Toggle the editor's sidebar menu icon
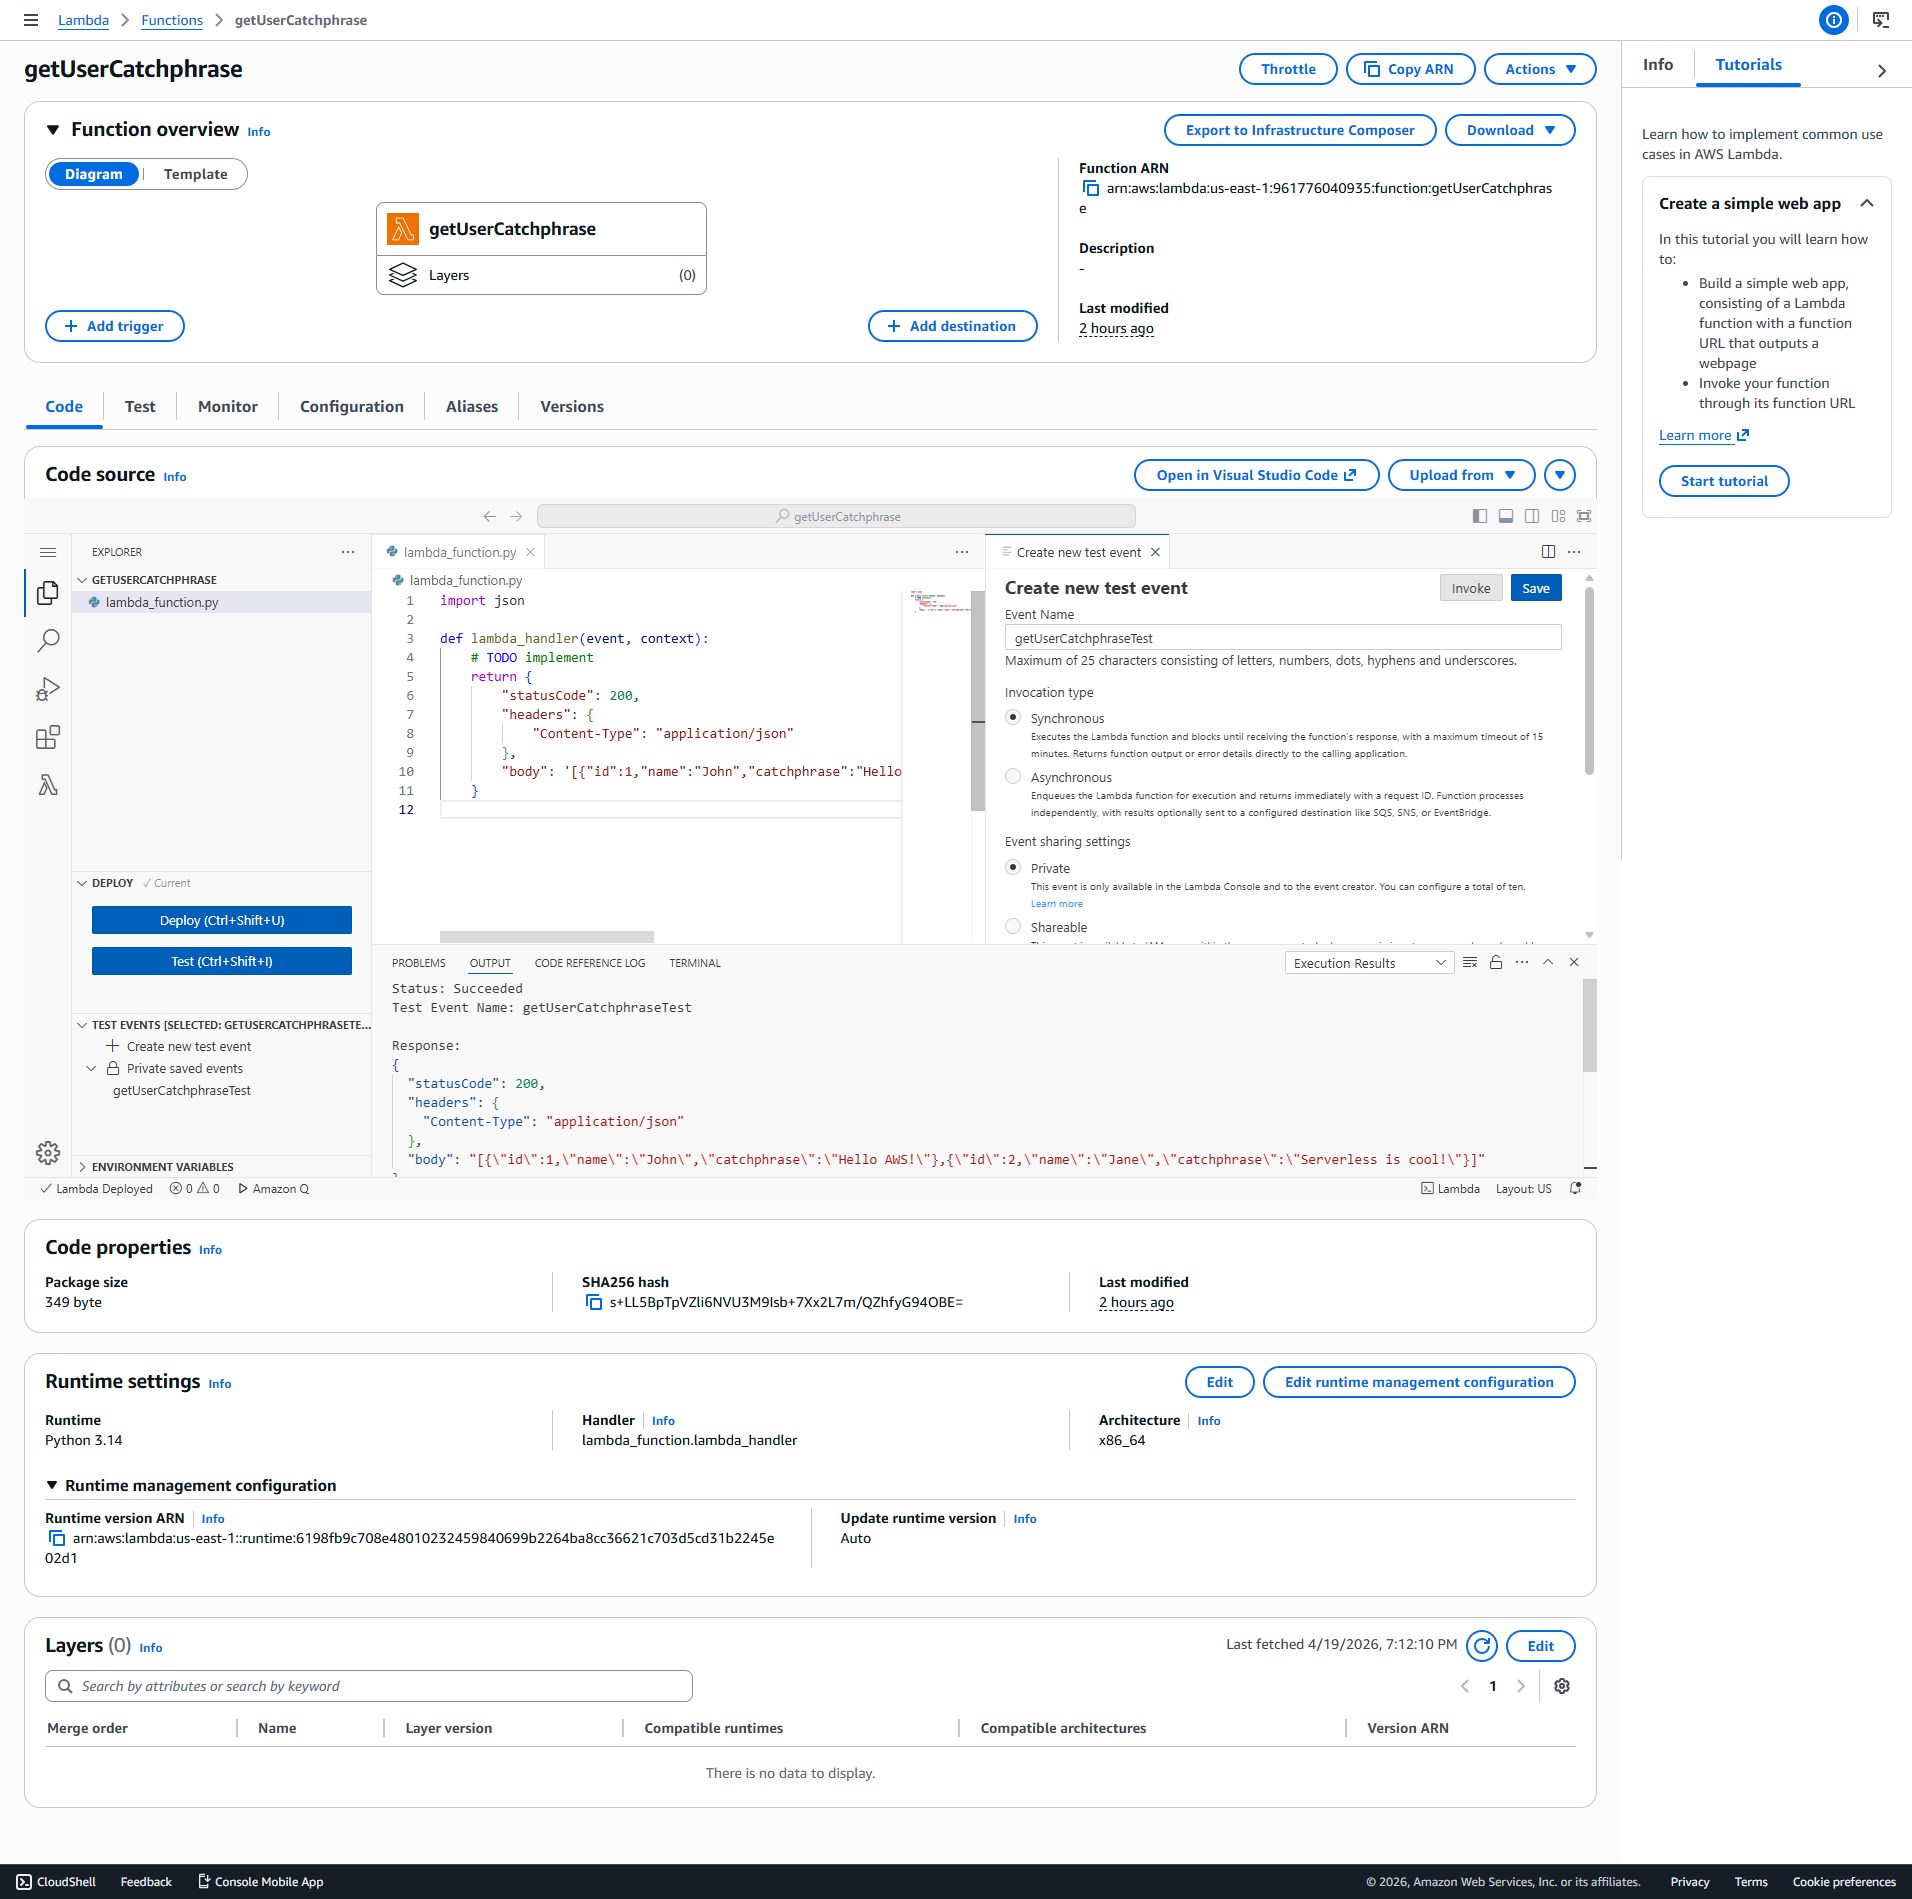 48,552
